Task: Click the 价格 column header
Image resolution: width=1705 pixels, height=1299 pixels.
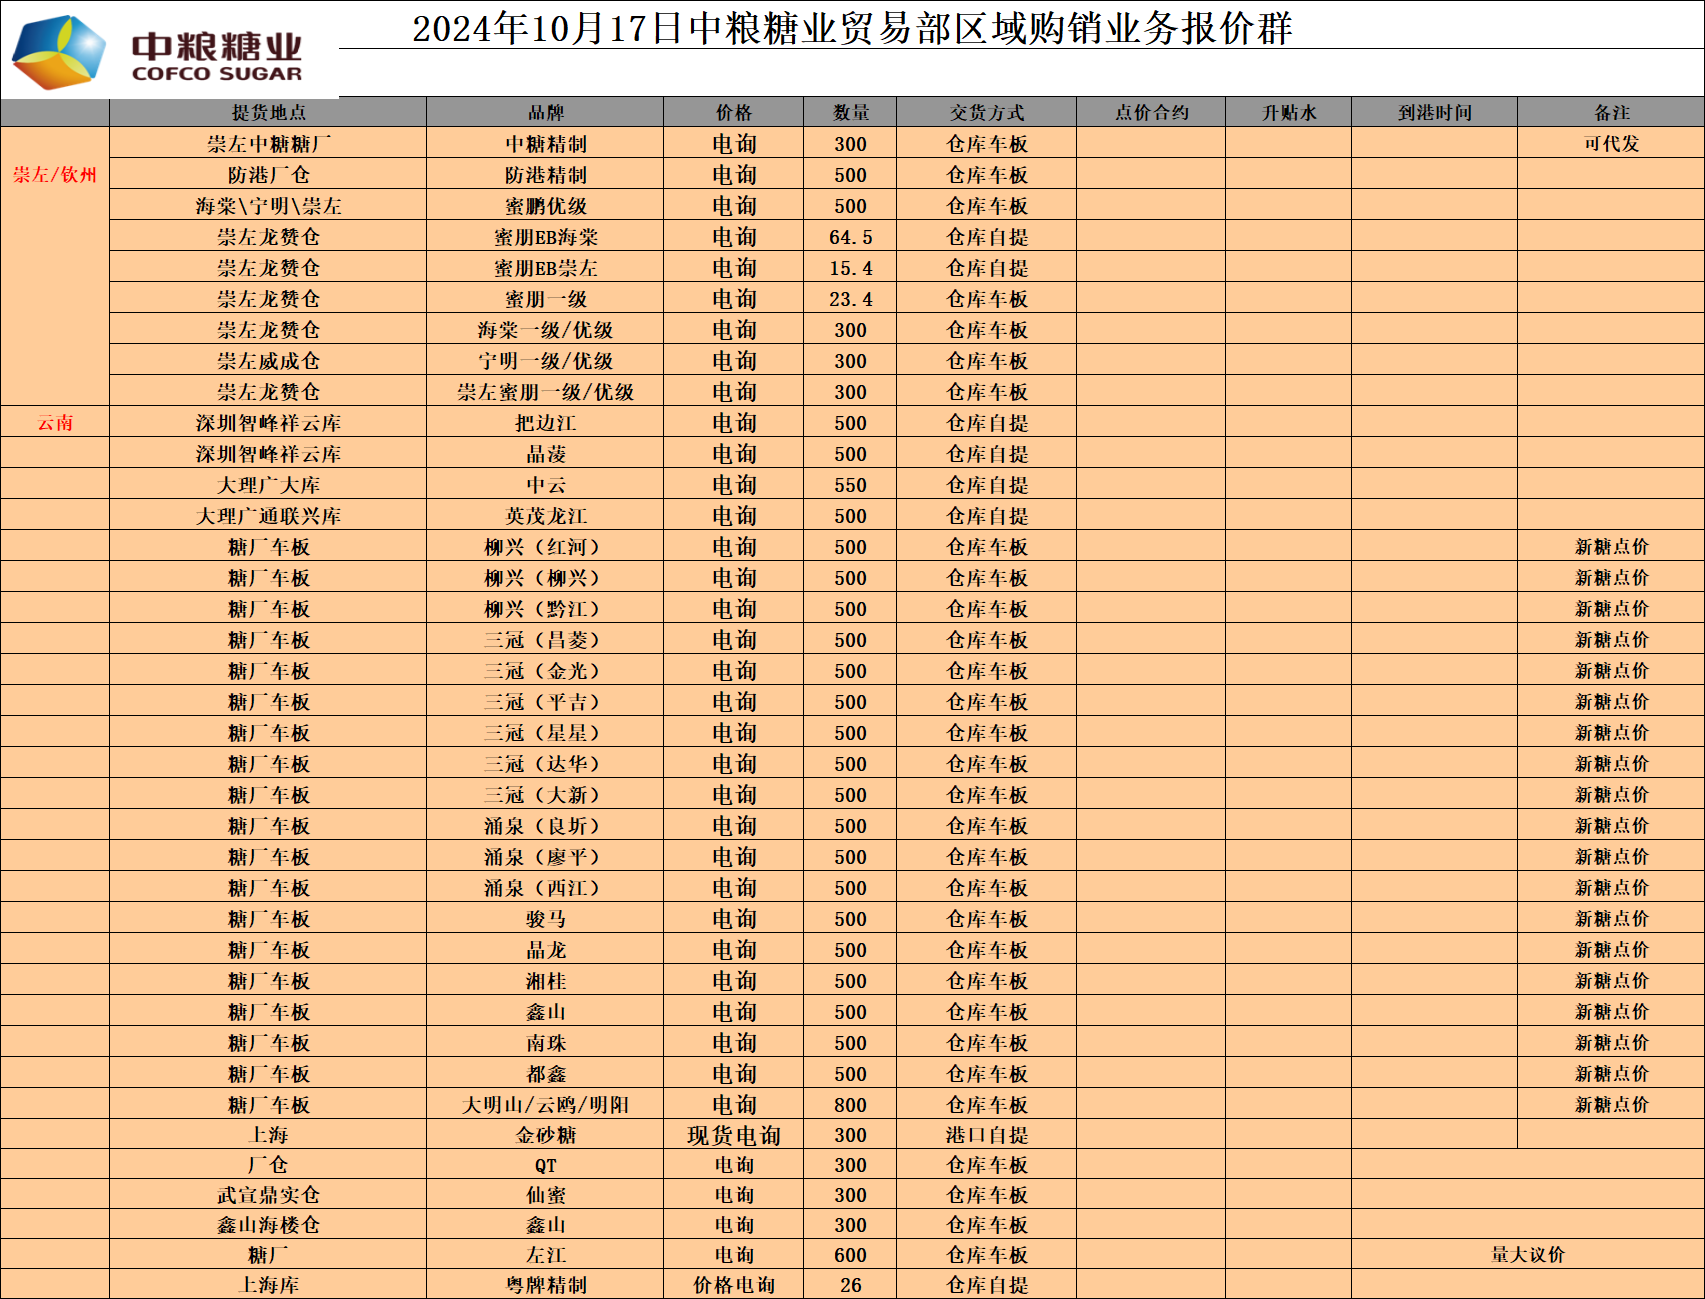Action: [x=733, y=113]
